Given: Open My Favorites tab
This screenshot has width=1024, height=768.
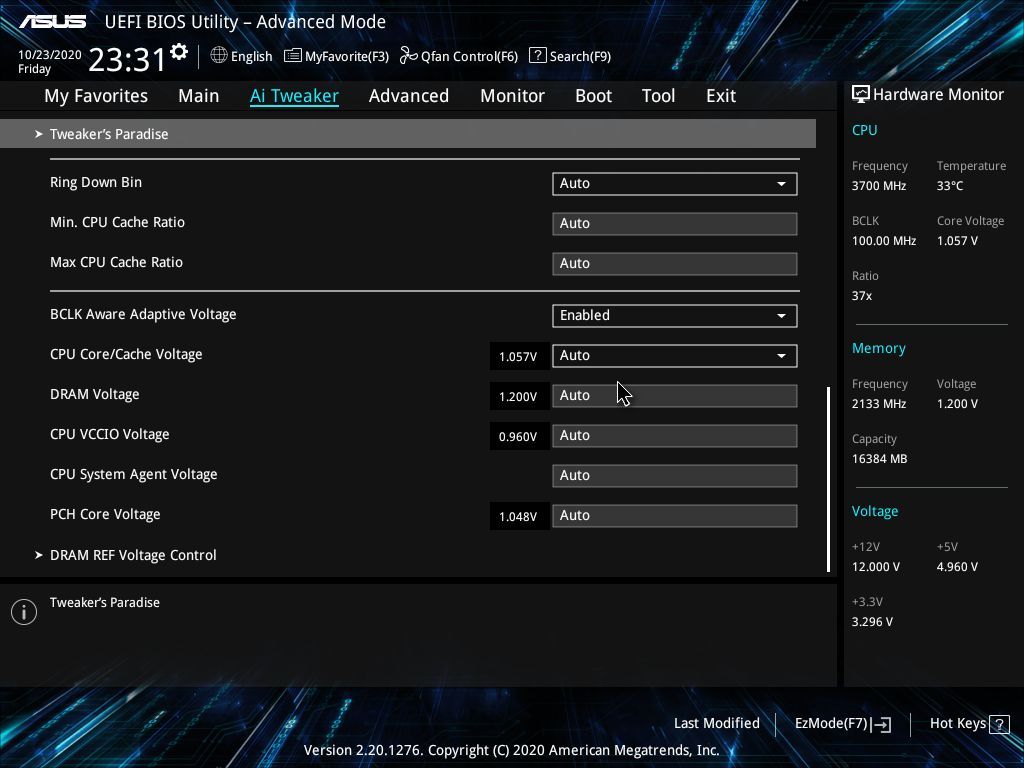Looking at the screenshot, I should [96, 96].
